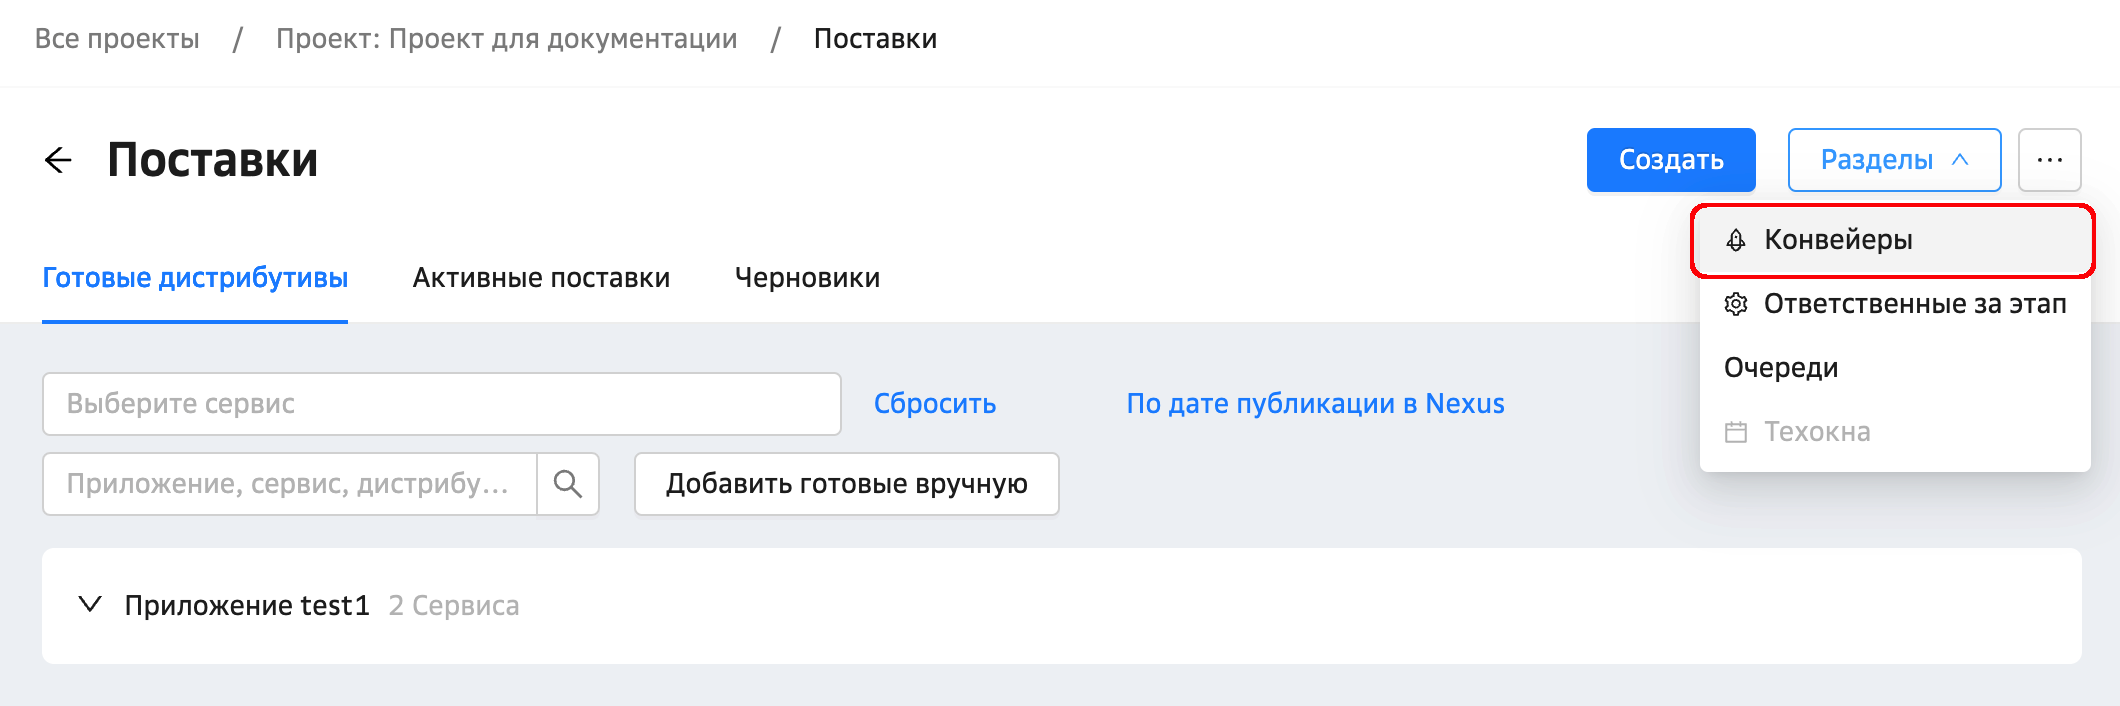Select Конвейеры from the sections menu
This screenshot has width=2120, height=706.
1837,240
